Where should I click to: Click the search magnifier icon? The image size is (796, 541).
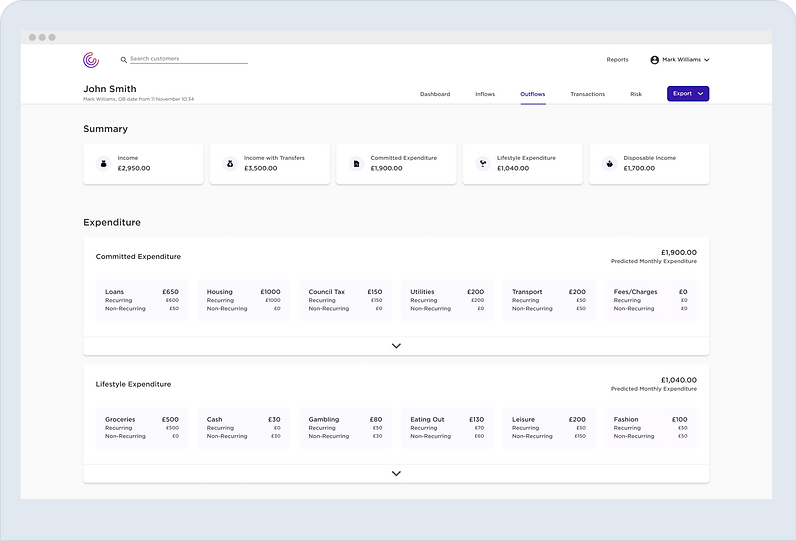tap(123, 60)
